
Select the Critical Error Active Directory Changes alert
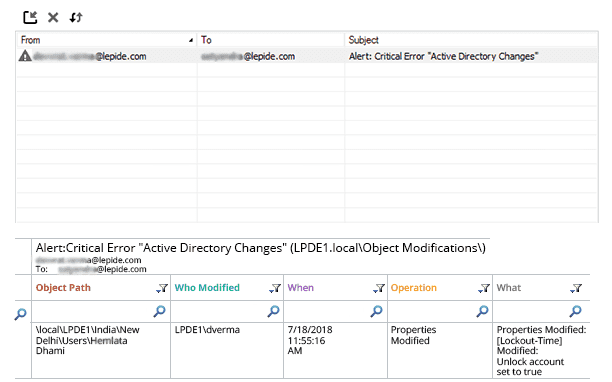point(307,56)
